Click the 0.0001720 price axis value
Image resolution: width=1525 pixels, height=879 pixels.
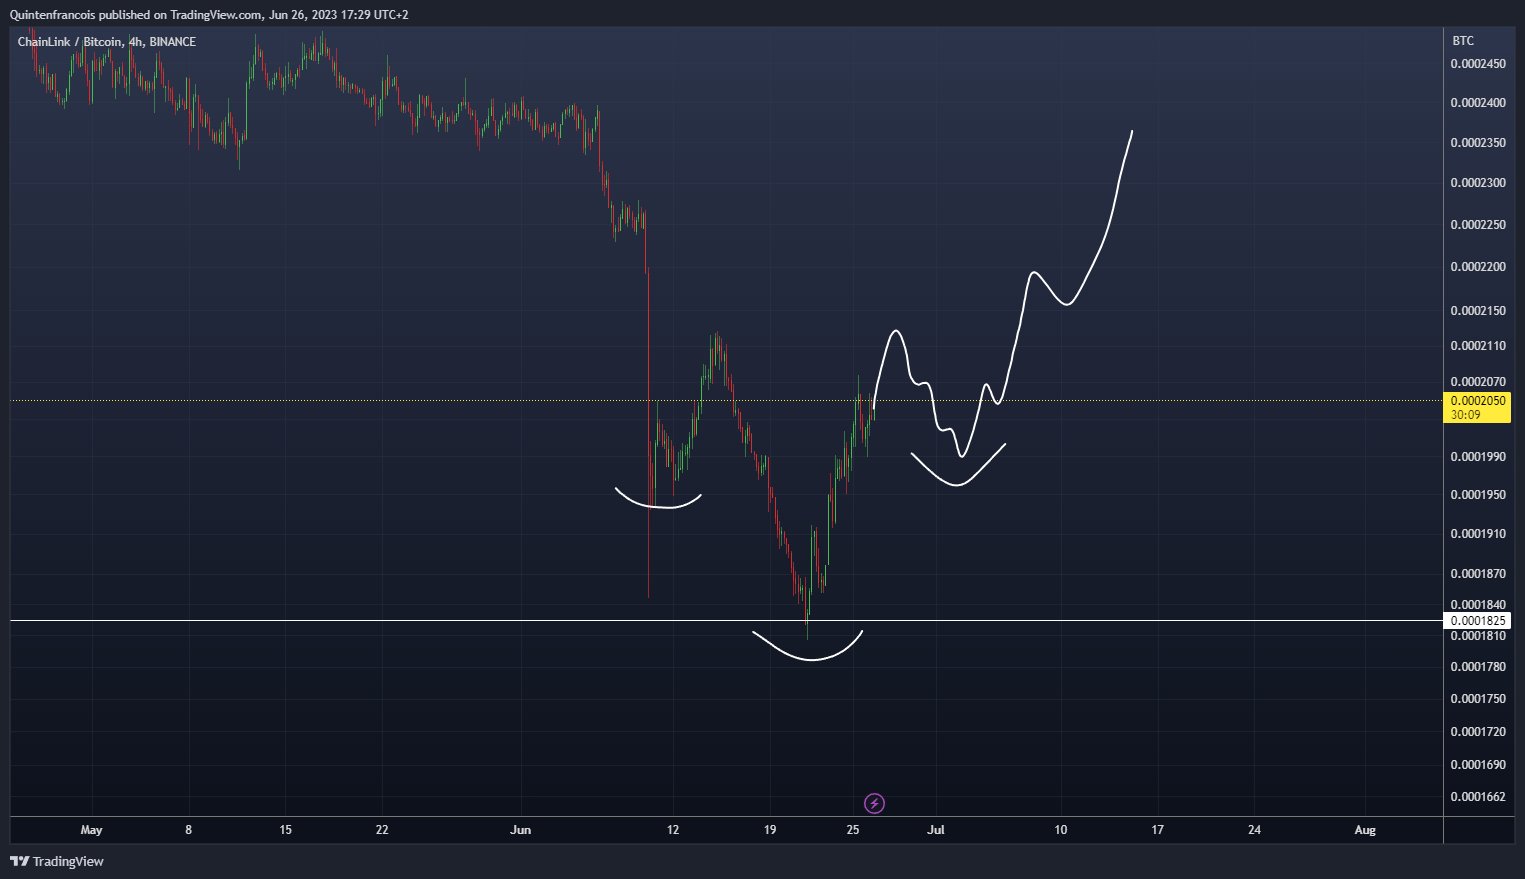coord(1478,732)
